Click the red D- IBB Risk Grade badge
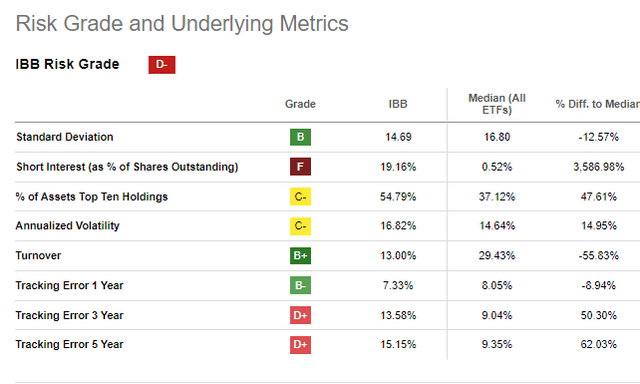This screenshot has width=640, height=384. coord(162,65)
